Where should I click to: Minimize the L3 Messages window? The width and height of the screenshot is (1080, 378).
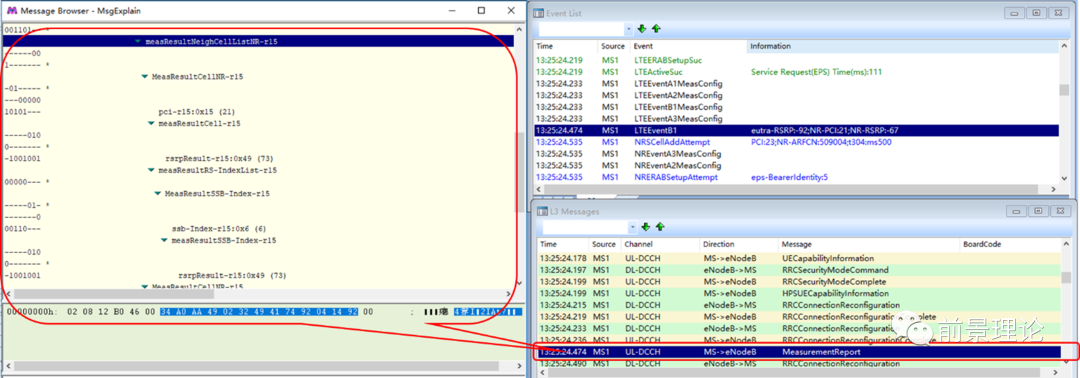point(1017,211)
